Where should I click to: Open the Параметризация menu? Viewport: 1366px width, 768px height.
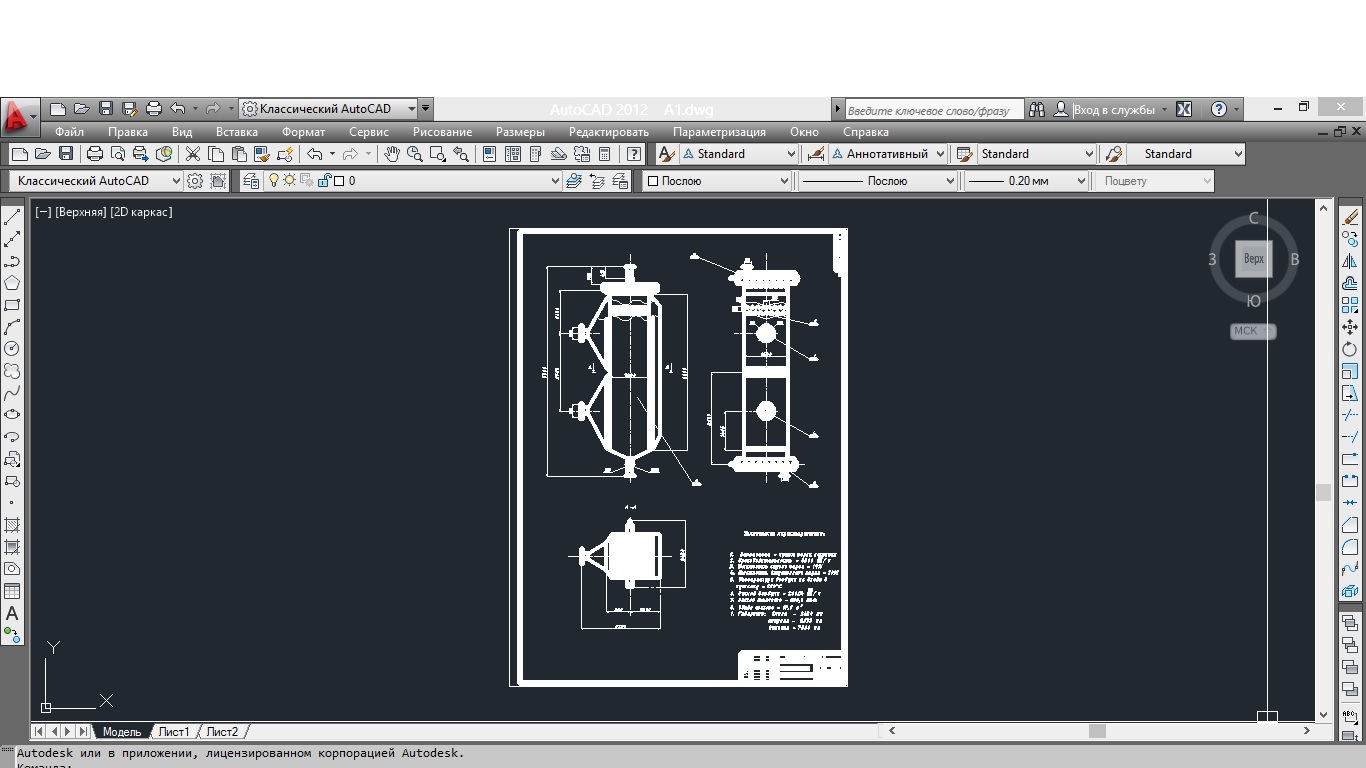[719, 132]
